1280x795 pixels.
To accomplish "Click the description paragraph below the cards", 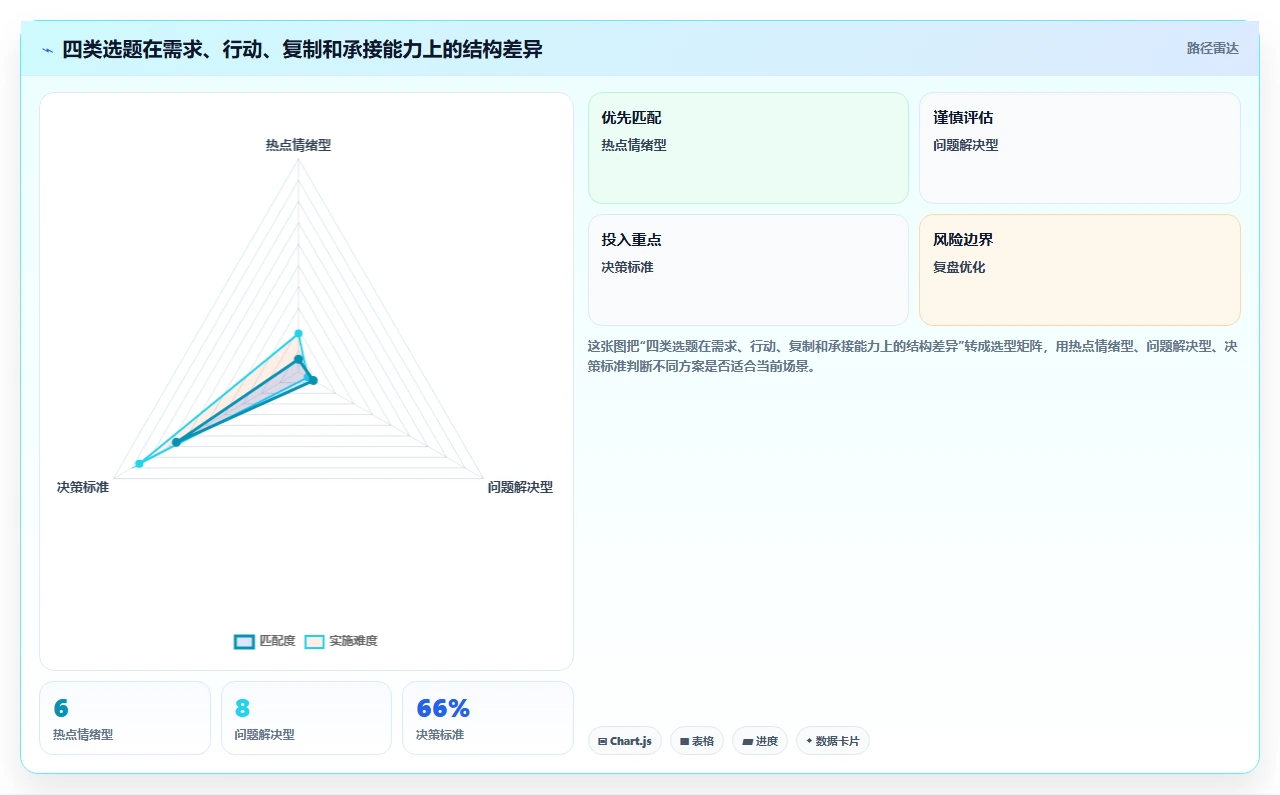I will pos(913,356).
